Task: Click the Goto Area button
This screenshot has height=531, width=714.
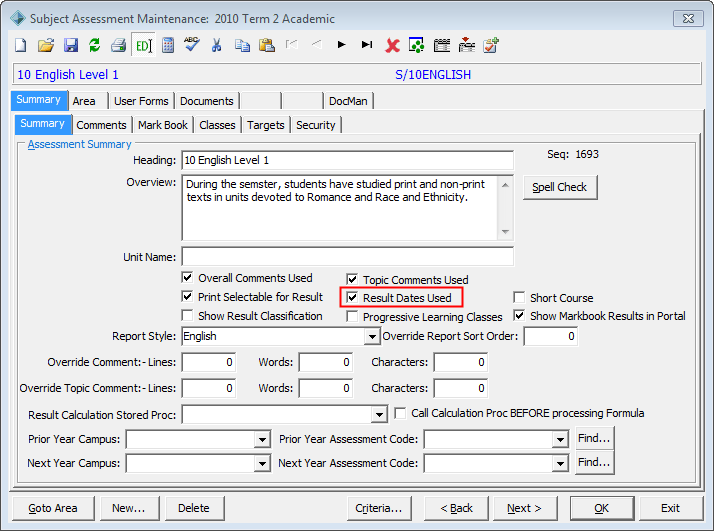Action: (53, 508)
